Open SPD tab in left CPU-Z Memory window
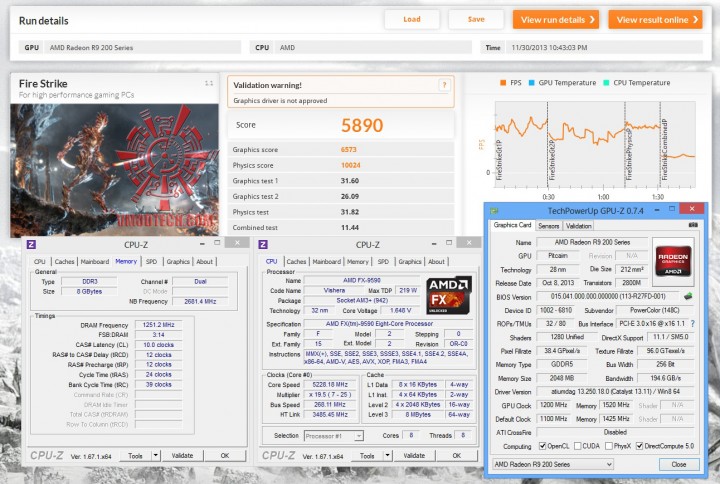The width and height of the screenshot is (720, 484). pos(152,261)
